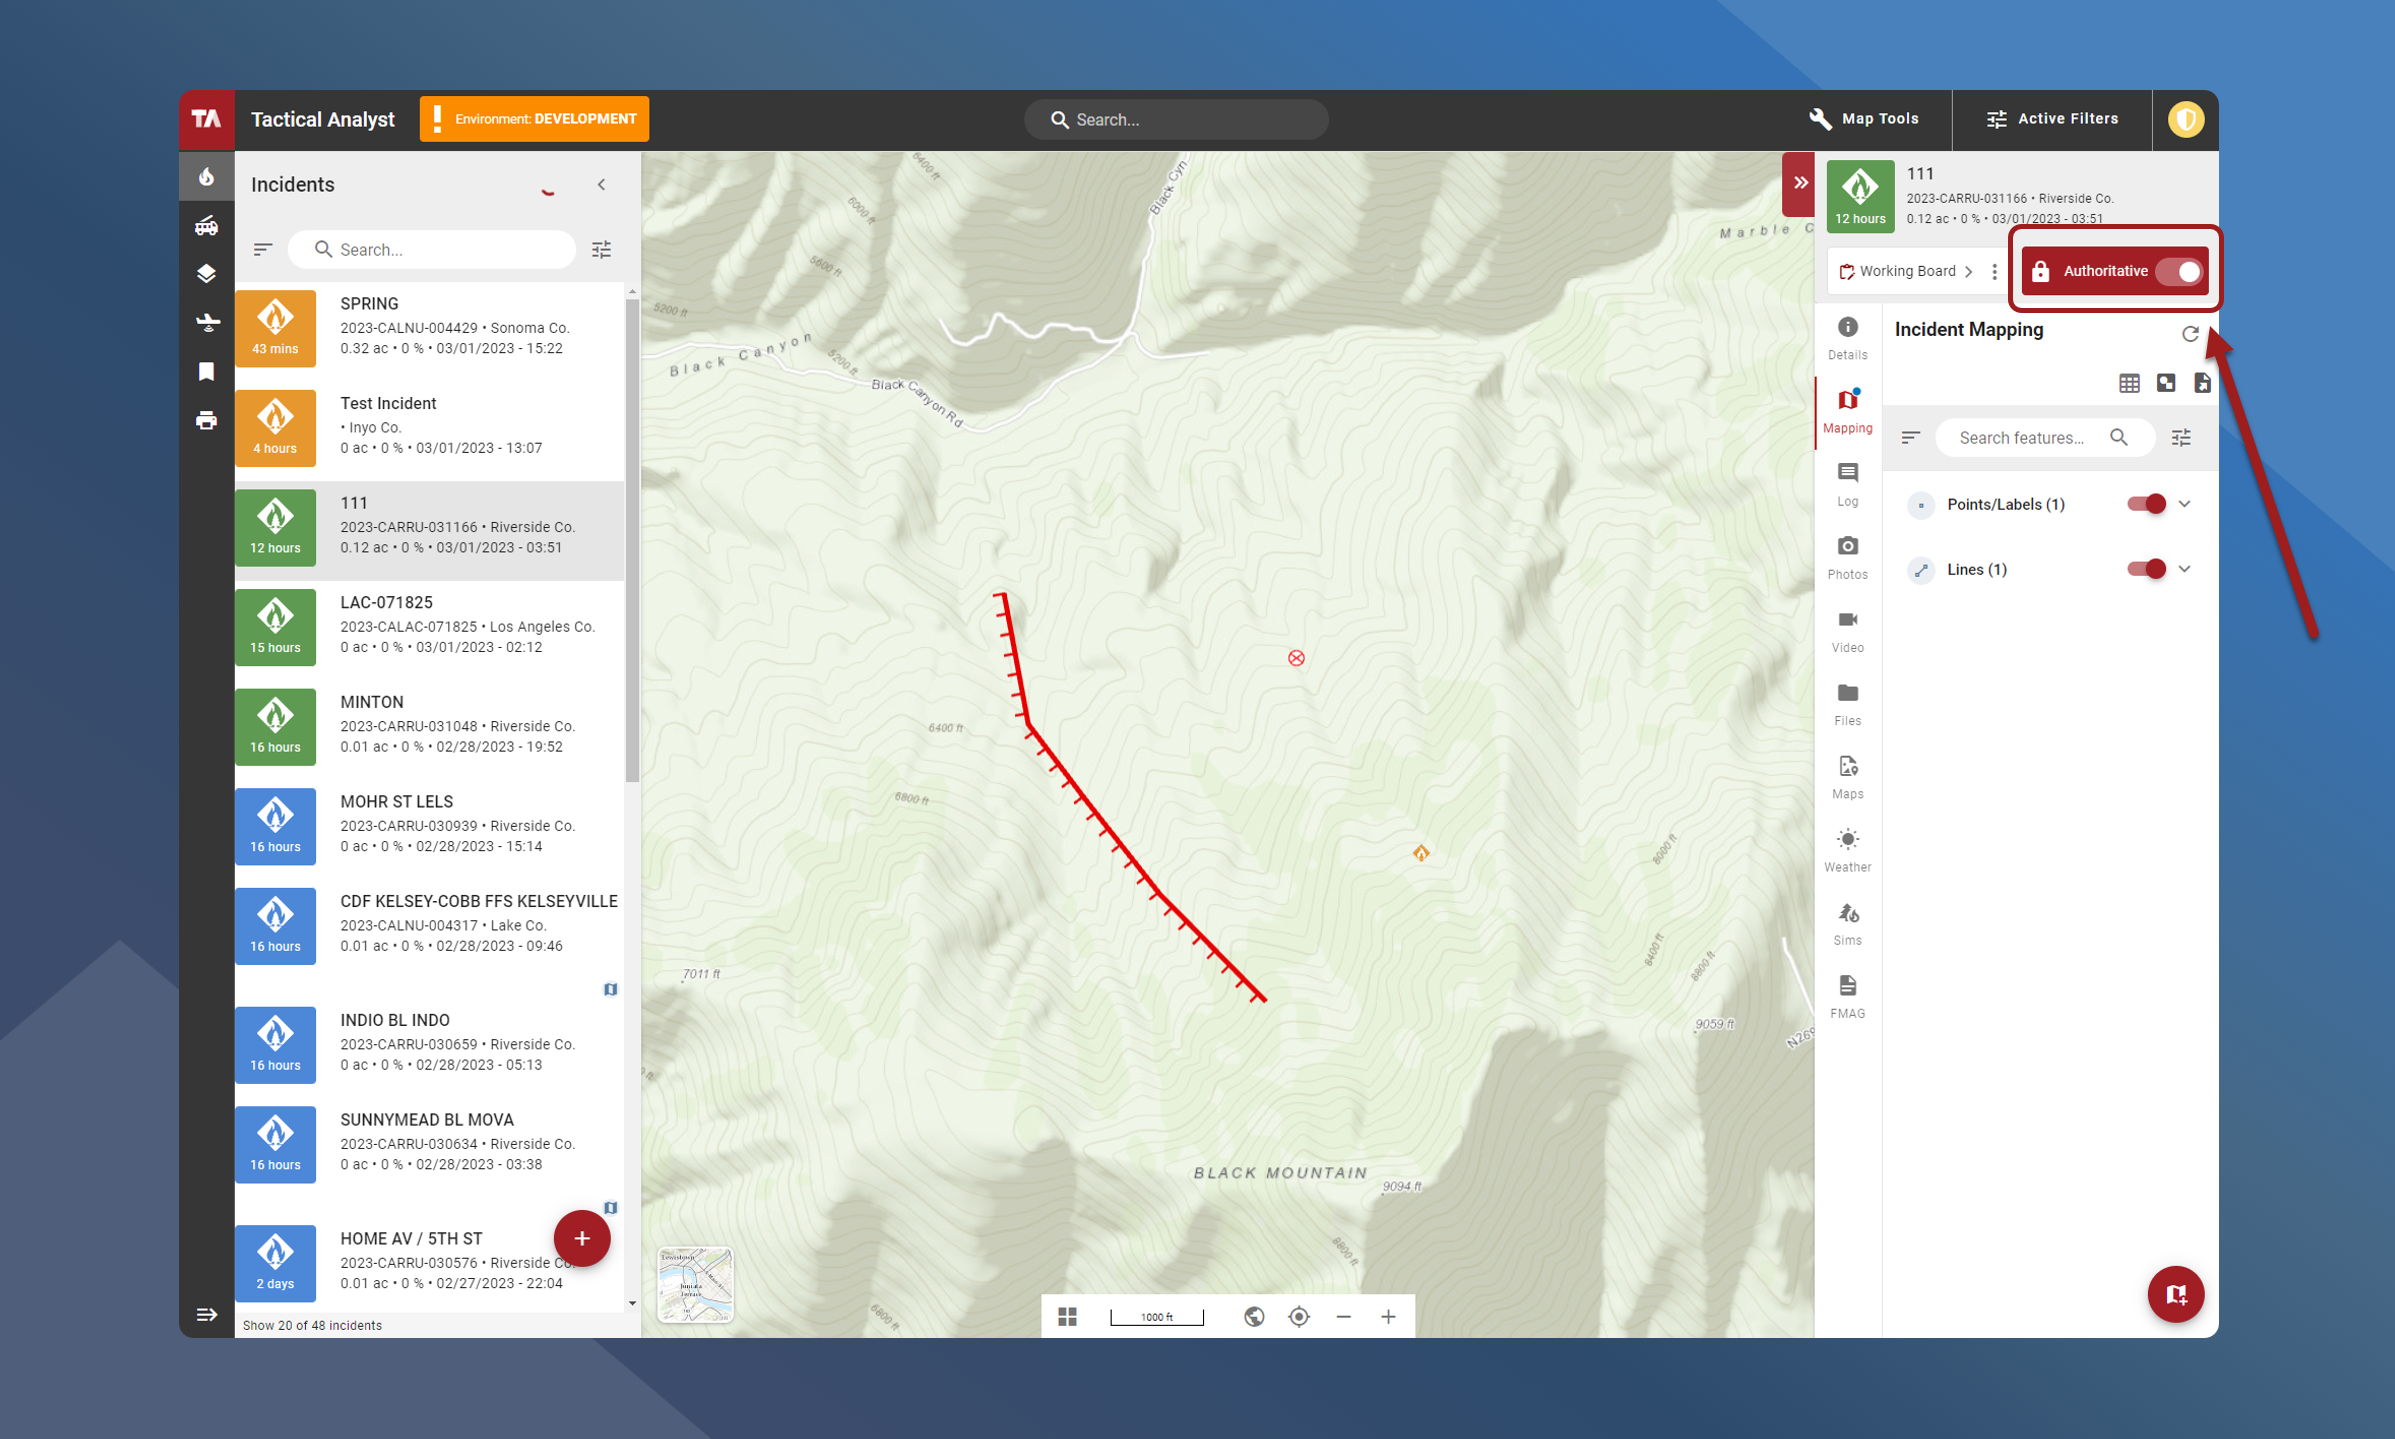Toggle Points/Labels layer visibility
Viewport: 2395px width, 1439px height.
click(2145, 504)
